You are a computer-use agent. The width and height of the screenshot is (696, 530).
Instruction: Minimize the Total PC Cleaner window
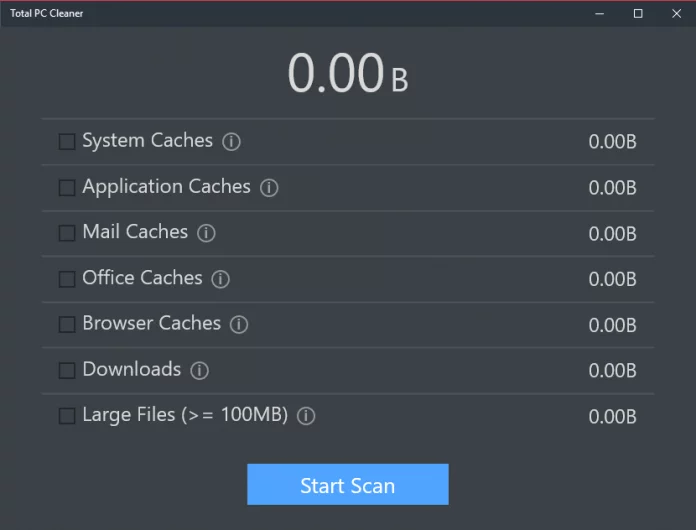click(600, 13)
